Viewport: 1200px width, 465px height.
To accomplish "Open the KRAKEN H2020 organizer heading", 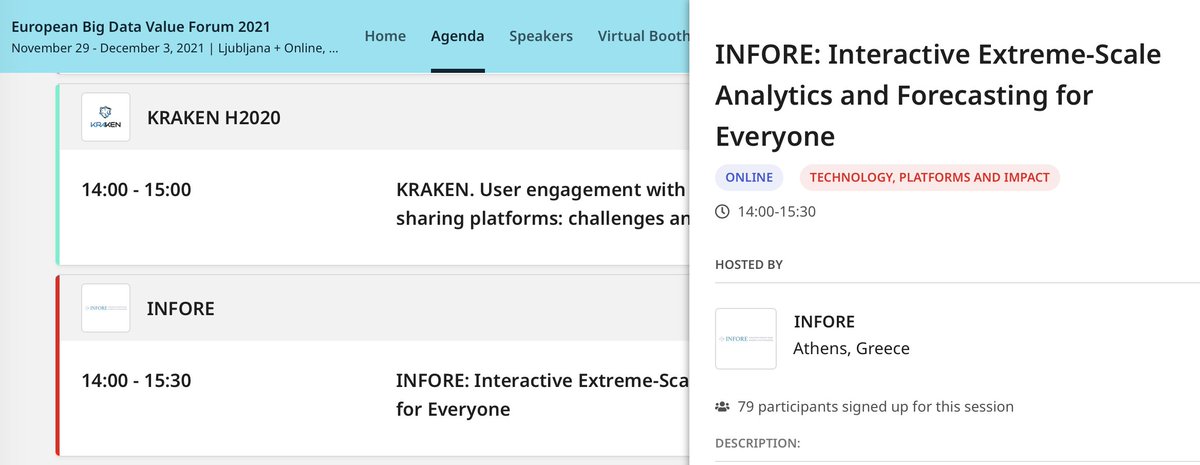I will coord(214,117).
